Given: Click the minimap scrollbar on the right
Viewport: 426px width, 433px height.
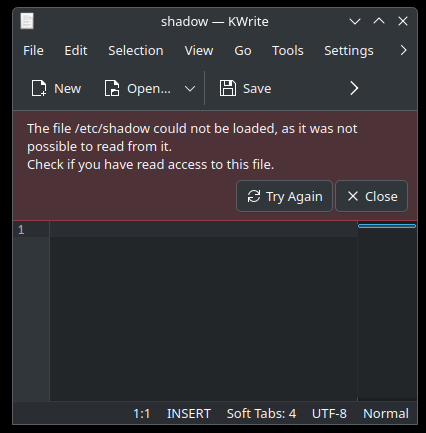Looking at the screenshot, I should [x=387, y=311].
